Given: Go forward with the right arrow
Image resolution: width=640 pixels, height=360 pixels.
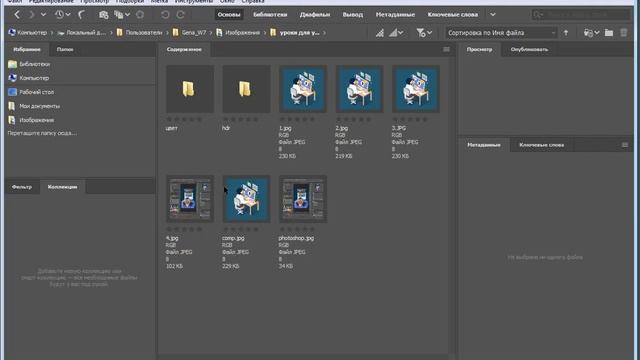Looking at the screenshot, I should 31,15.
